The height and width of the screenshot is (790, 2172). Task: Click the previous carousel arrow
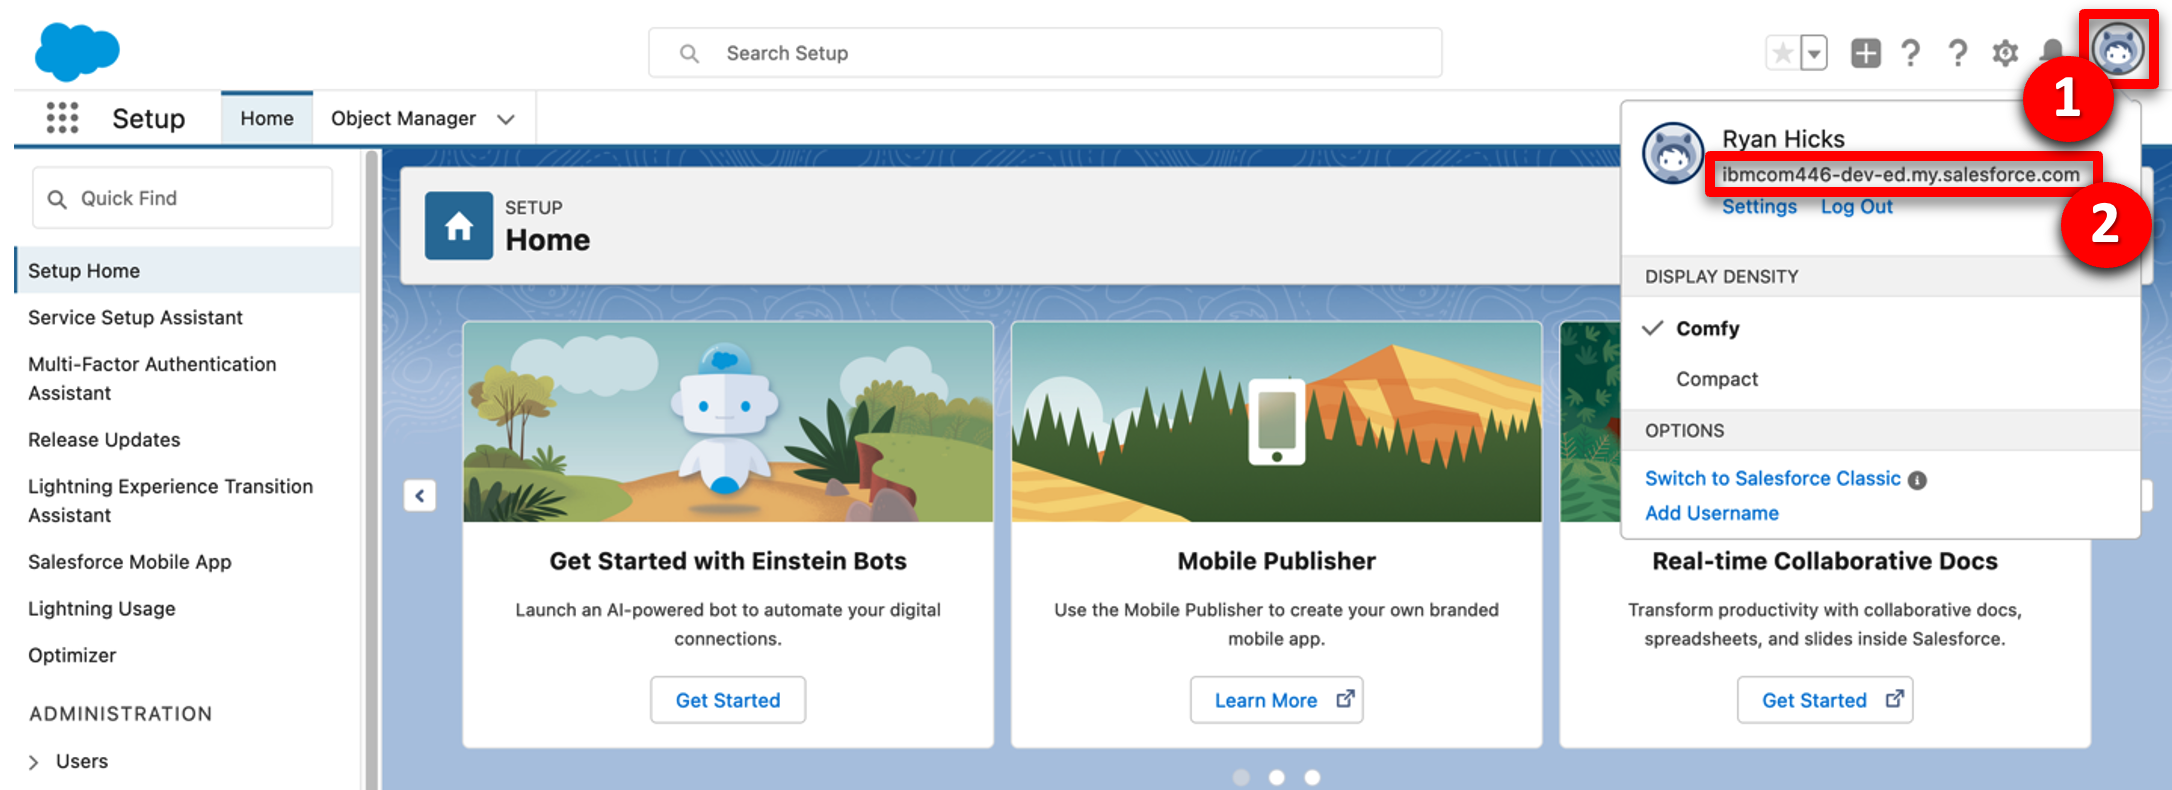pyautogui.click(x=420, y=495)
